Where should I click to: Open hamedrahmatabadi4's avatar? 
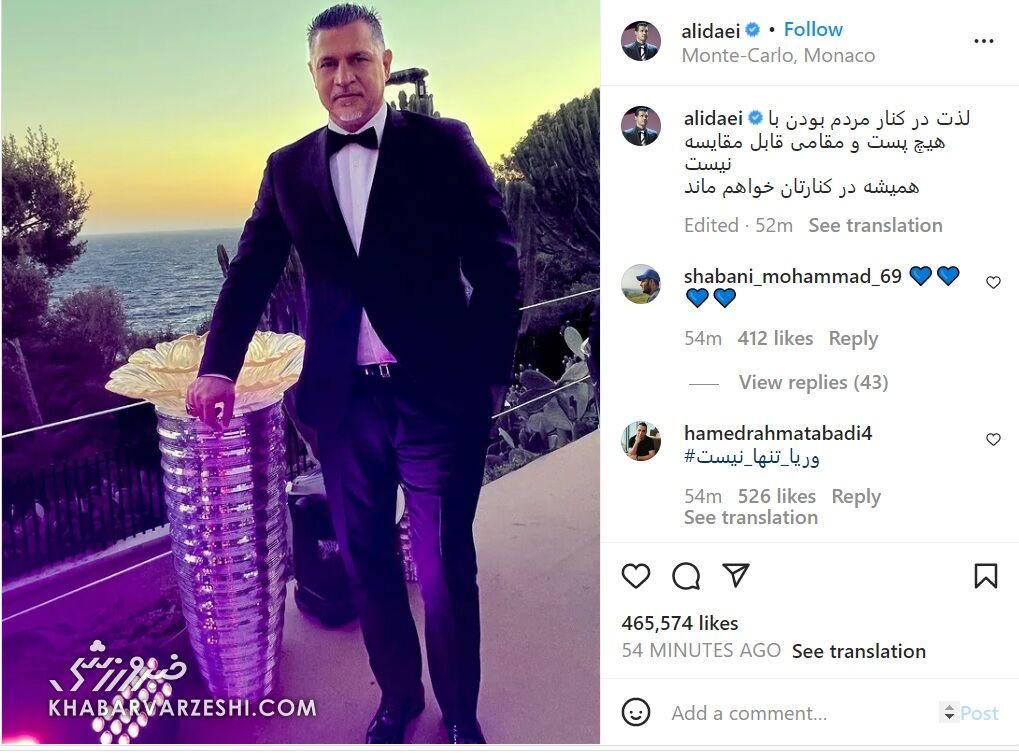(x=641, y=441)
